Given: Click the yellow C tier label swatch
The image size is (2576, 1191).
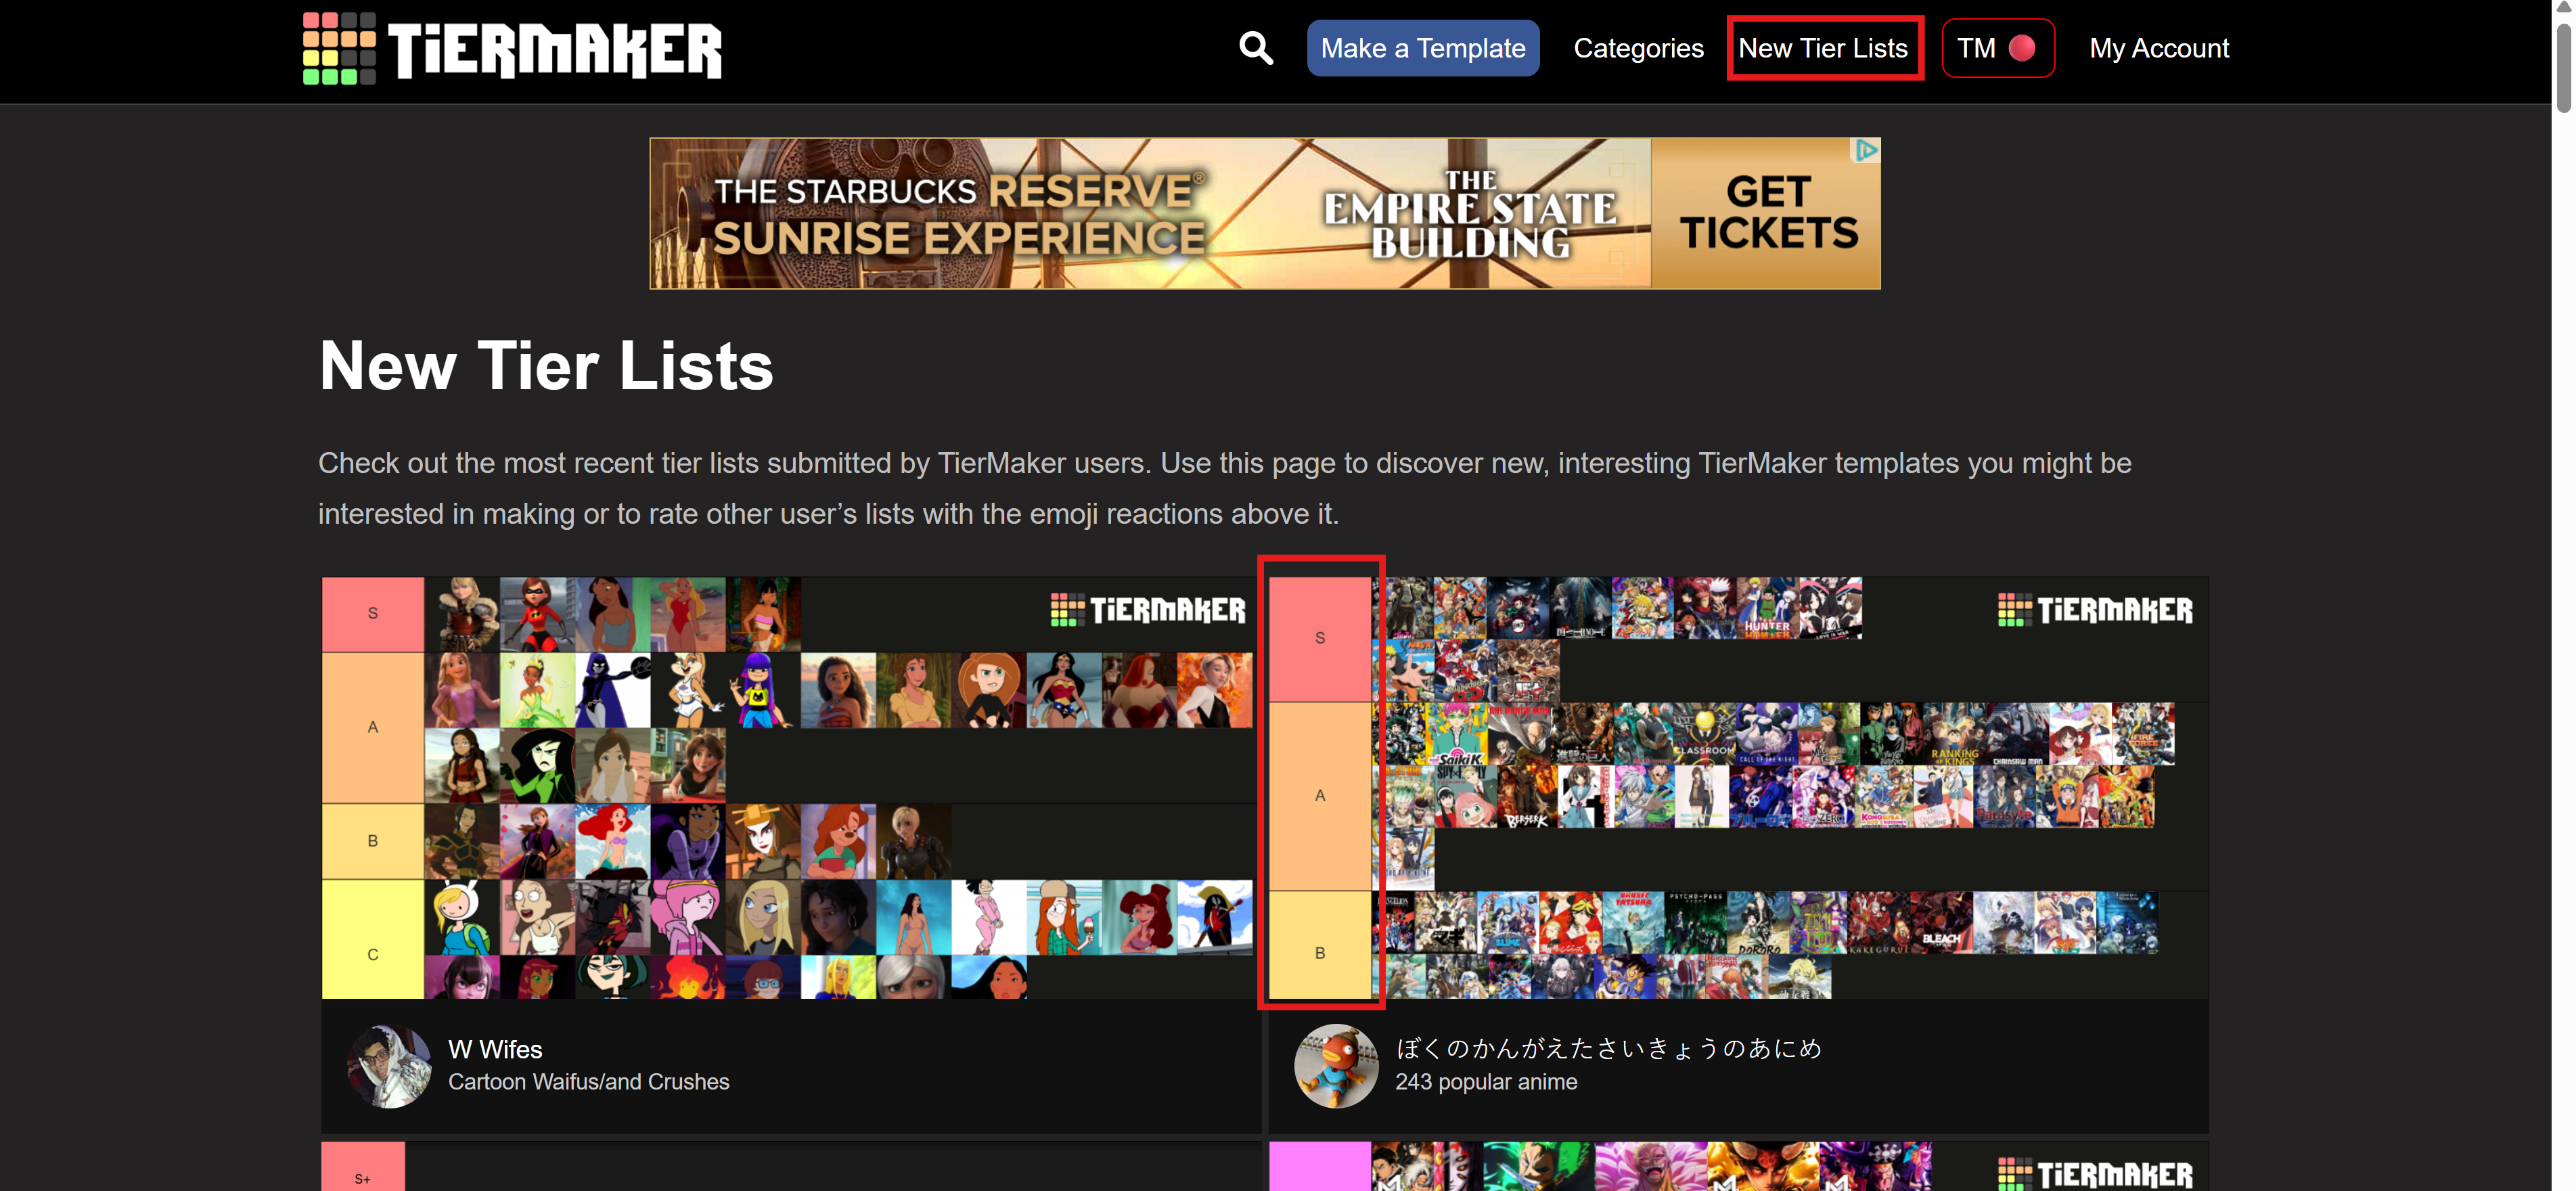Looking at the screenshot, I should coord(372,940).
